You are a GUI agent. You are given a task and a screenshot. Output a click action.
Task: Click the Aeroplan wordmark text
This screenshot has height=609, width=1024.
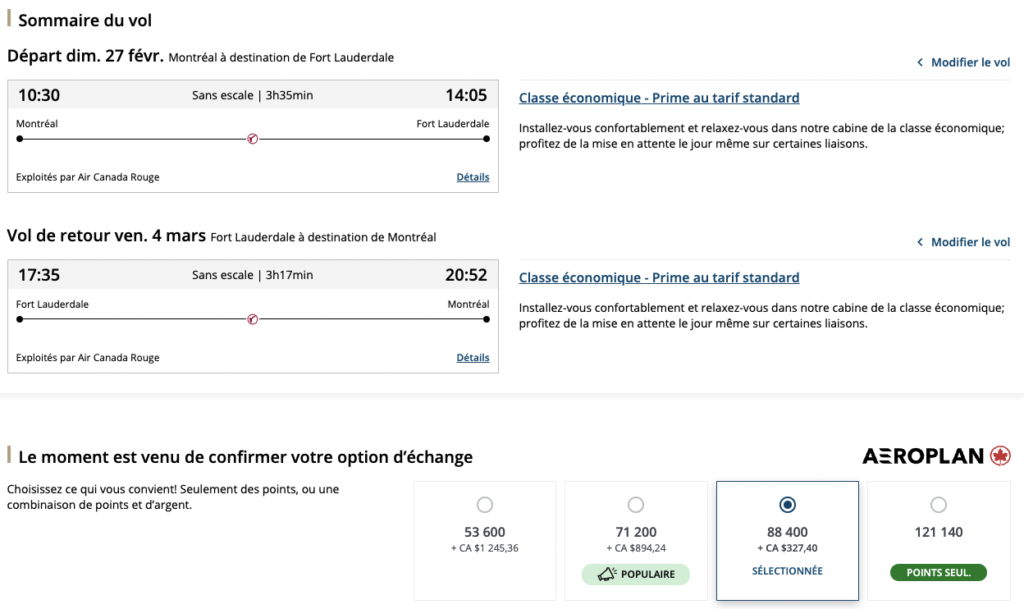coord(923,456)
